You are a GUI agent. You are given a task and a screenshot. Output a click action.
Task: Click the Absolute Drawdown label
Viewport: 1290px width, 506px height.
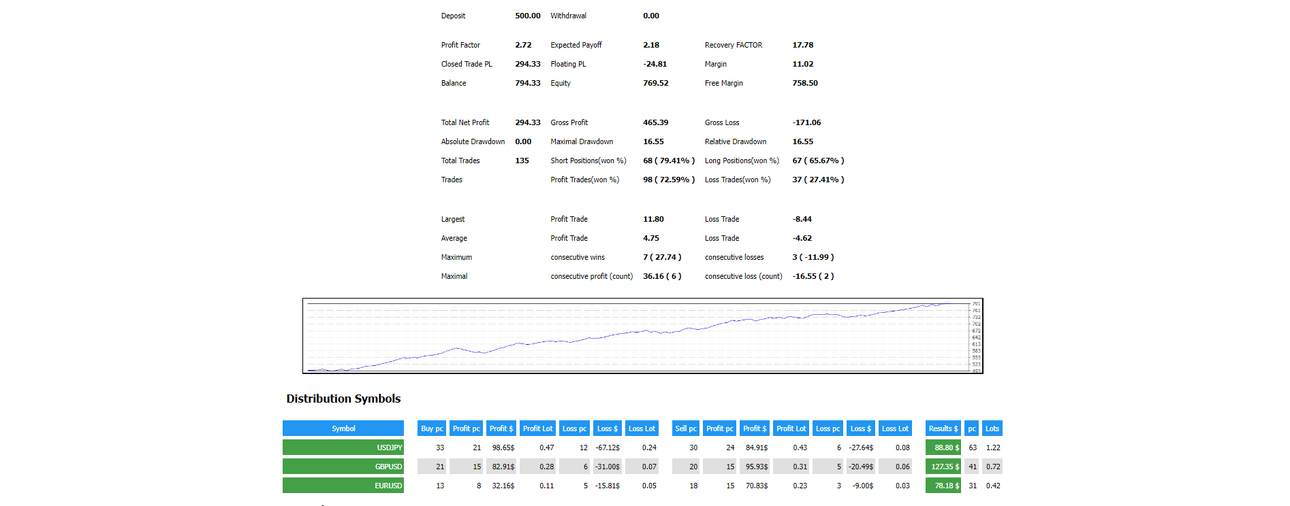tap(473, 142)
